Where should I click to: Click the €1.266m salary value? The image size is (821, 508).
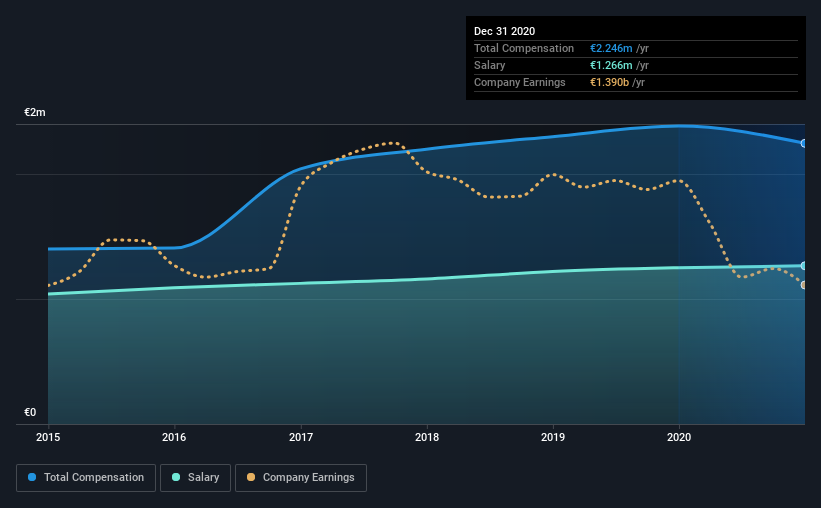point(611,65)
